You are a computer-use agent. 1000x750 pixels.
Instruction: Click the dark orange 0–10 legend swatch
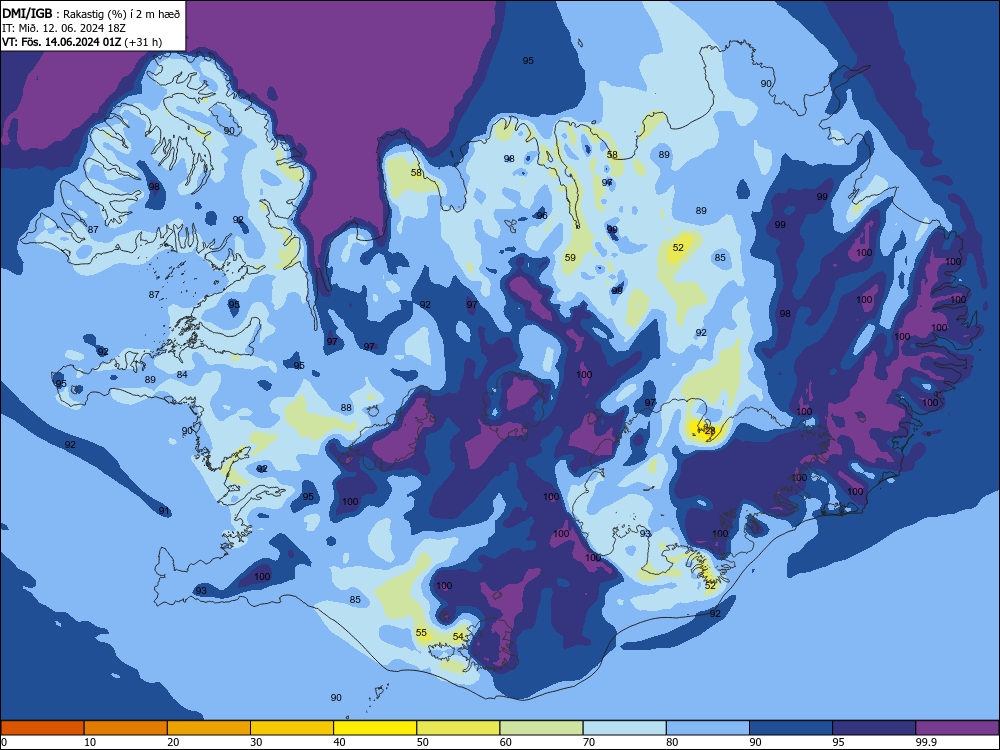(x=42, y=728)
